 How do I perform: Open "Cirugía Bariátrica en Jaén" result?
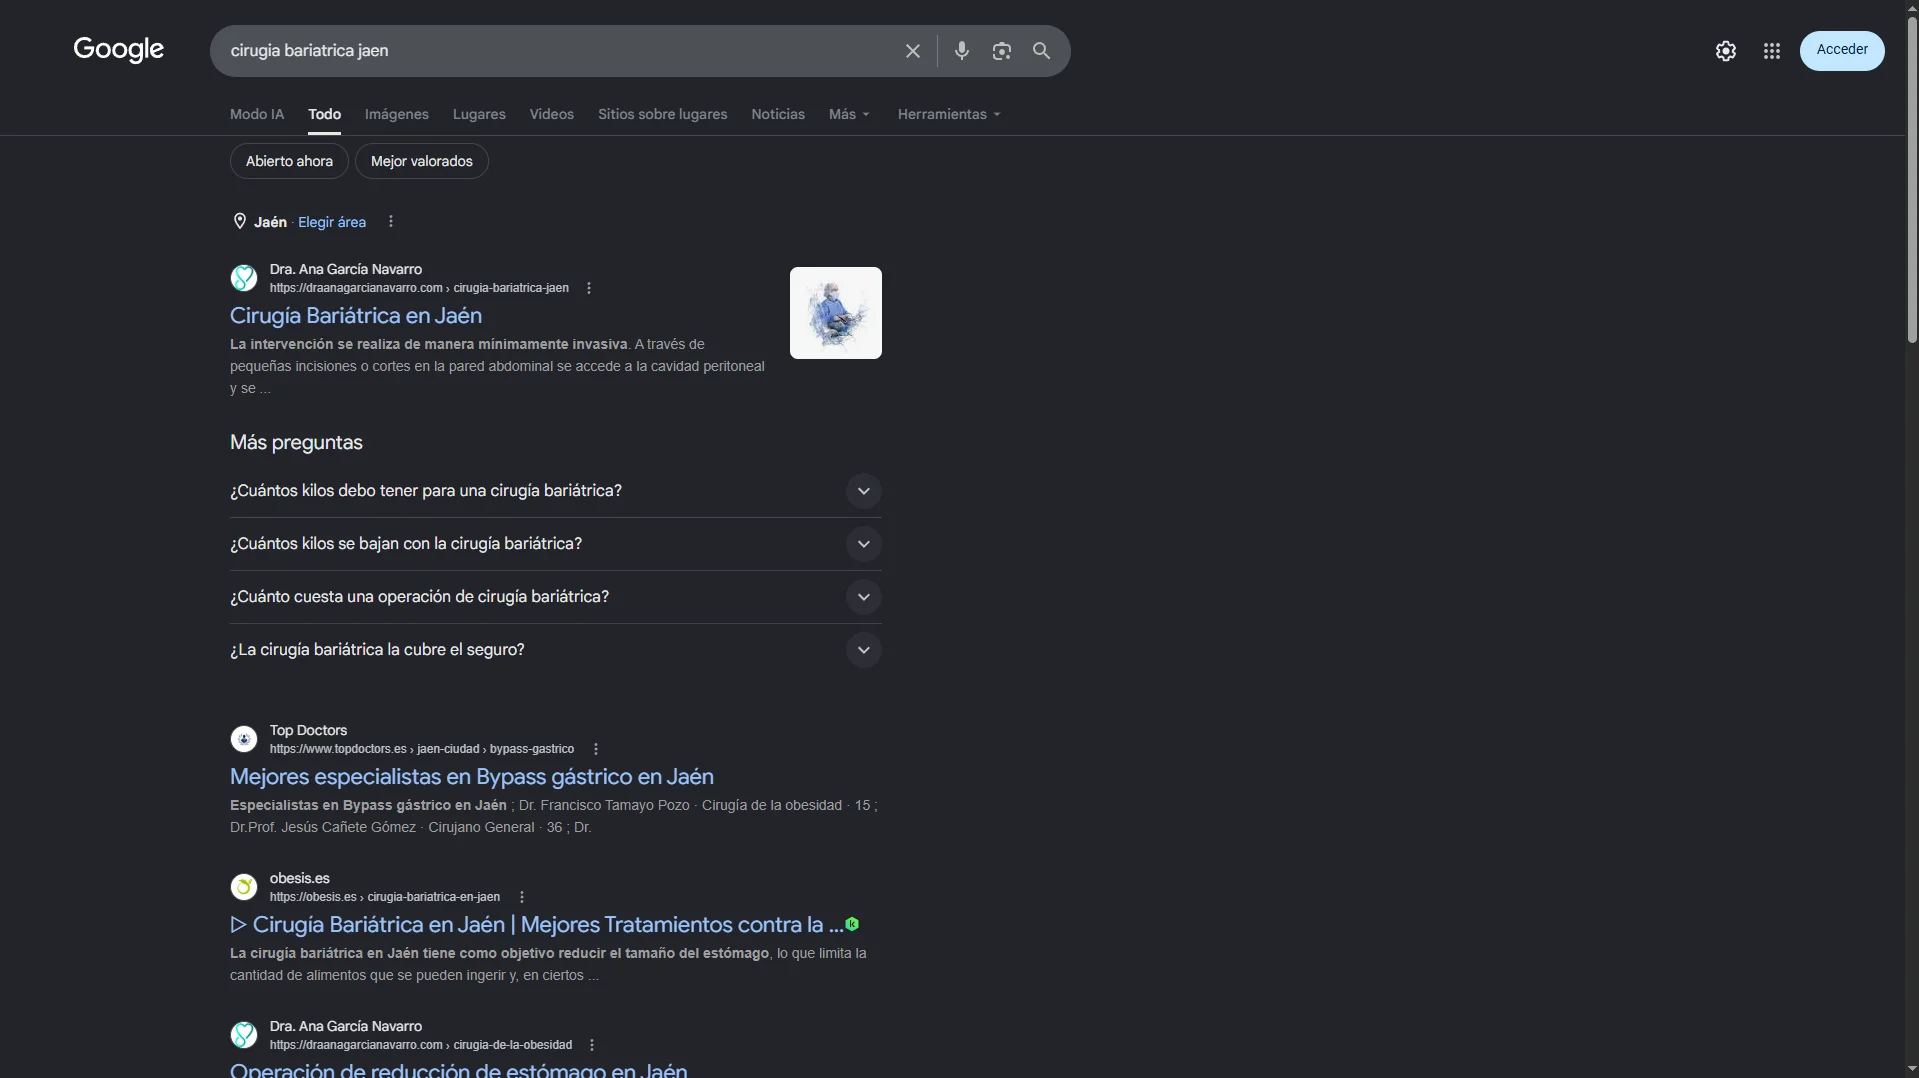[x=356, y=315]
